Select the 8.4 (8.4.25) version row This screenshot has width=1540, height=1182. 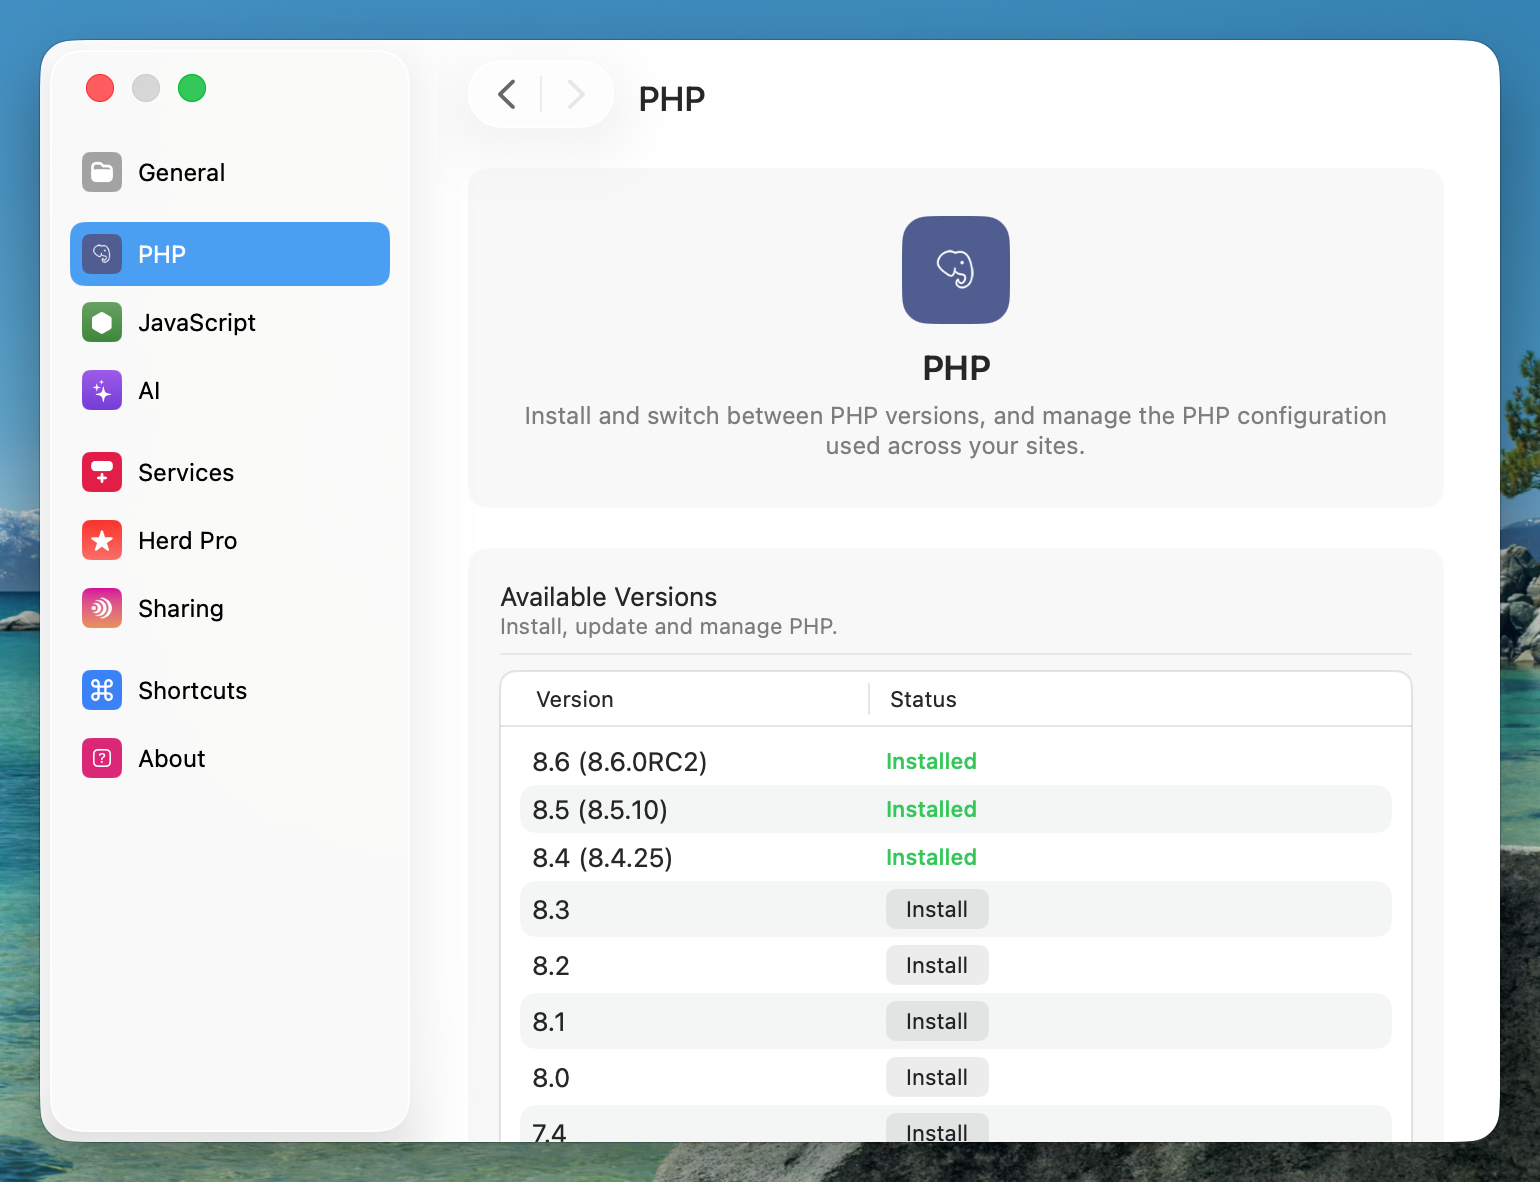[956, 857]
